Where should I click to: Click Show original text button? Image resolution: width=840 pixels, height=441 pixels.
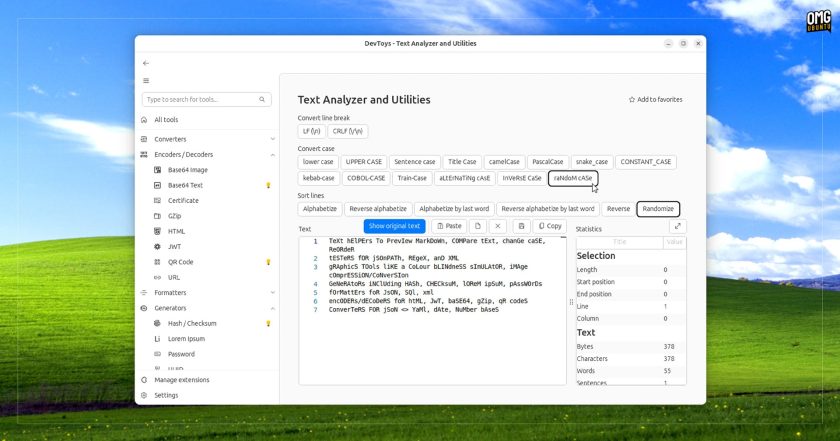[x=394, y=226]
